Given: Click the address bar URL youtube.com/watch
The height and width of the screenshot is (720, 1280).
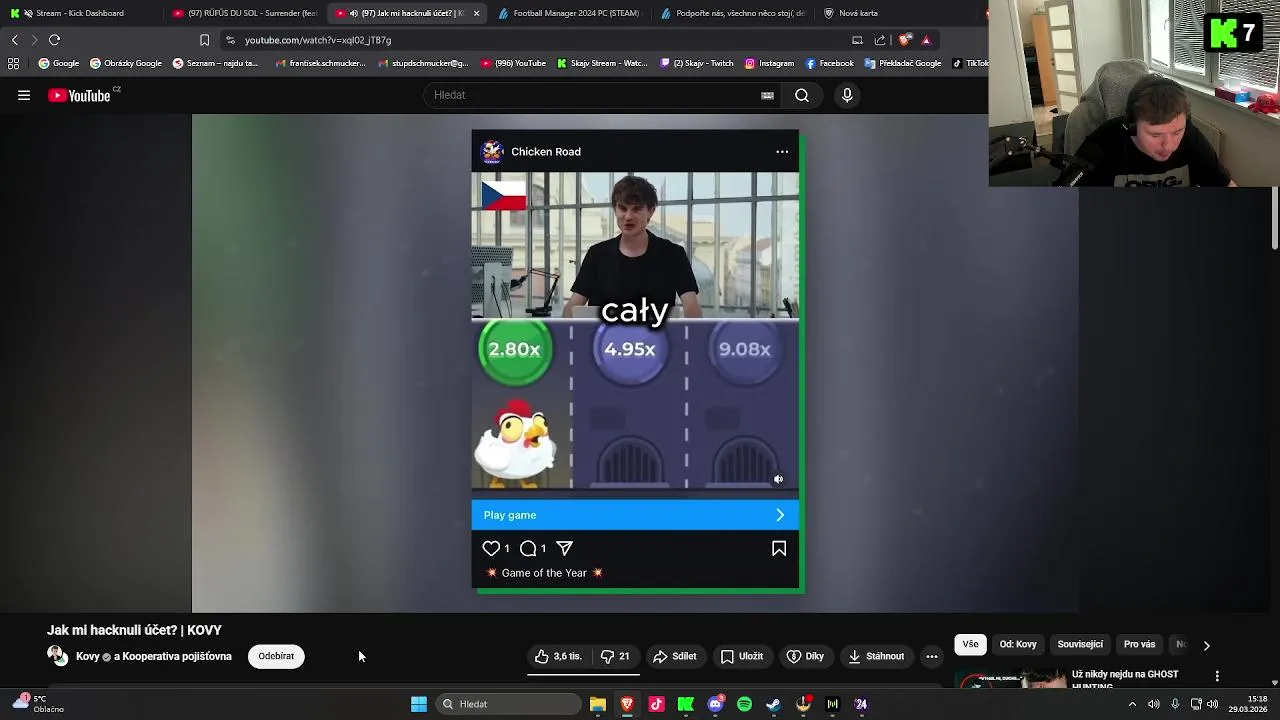Looking at the screenshot, I should (318, 40).
